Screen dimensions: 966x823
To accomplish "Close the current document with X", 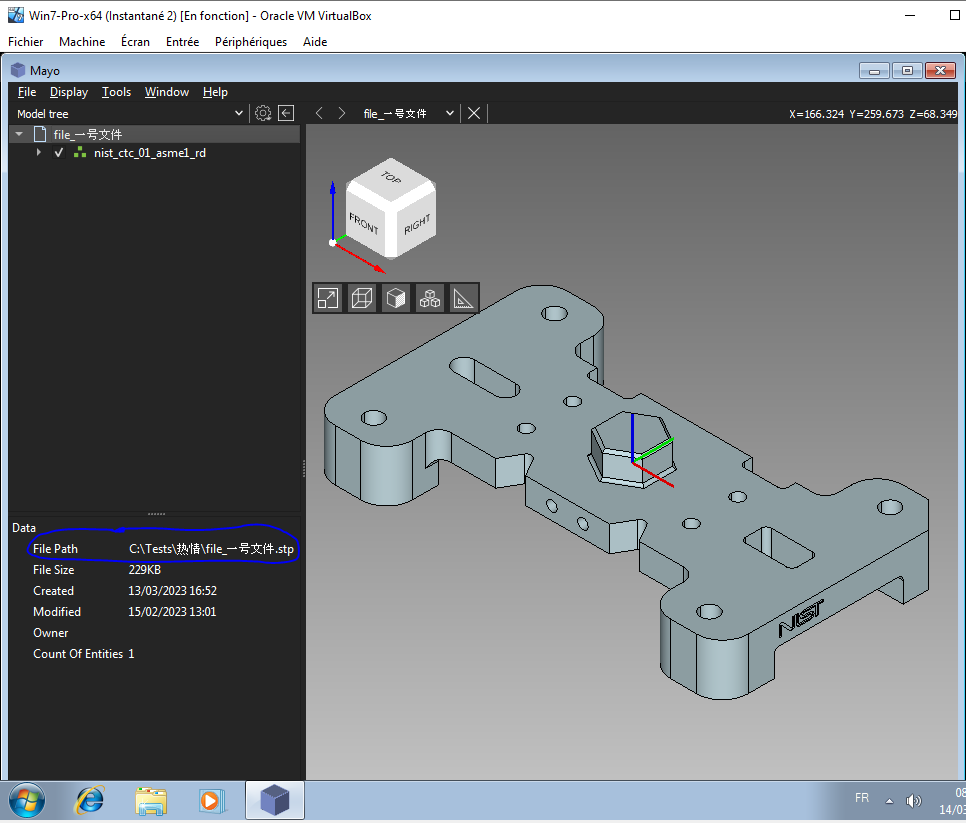I will point(474,113).
